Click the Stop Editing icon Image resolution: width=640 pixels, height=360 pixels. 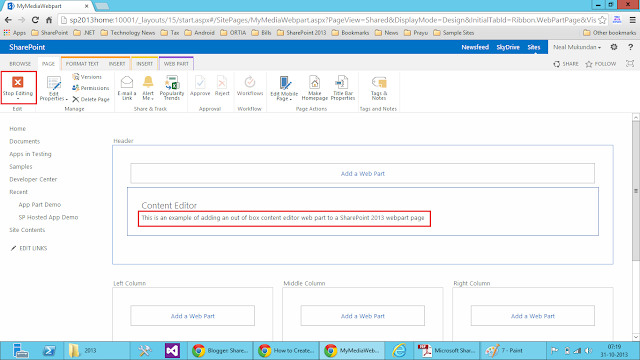[18, 82]
